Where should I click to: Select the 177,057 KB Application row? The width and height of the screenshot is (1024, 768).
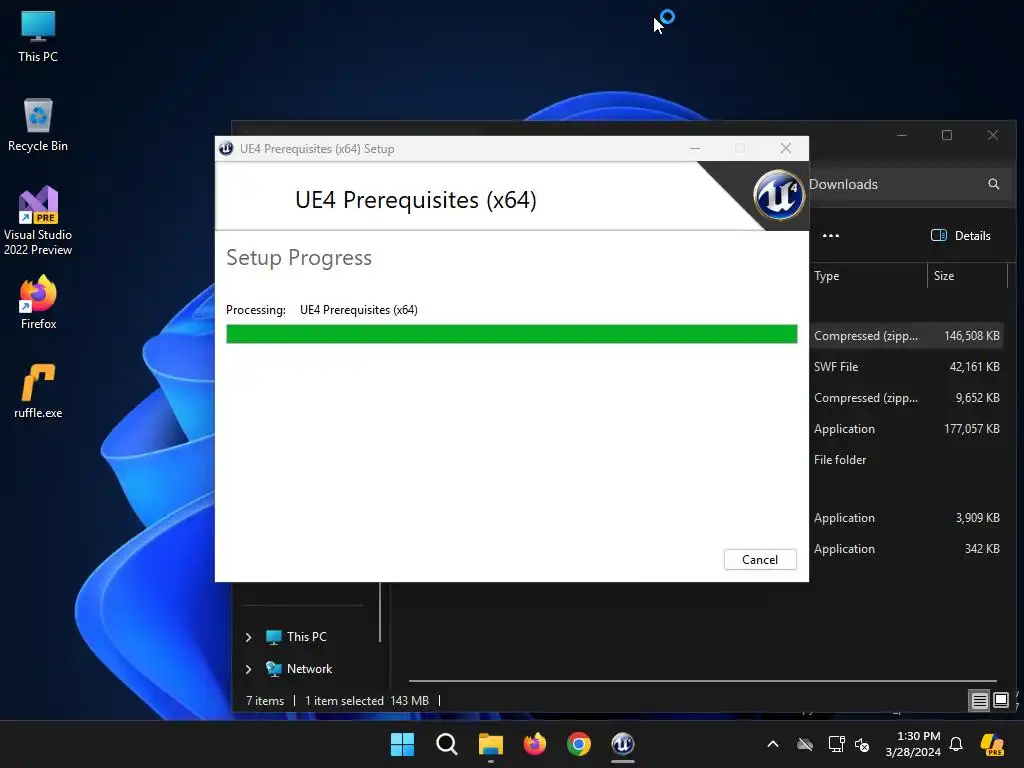[x=908, y=428]
